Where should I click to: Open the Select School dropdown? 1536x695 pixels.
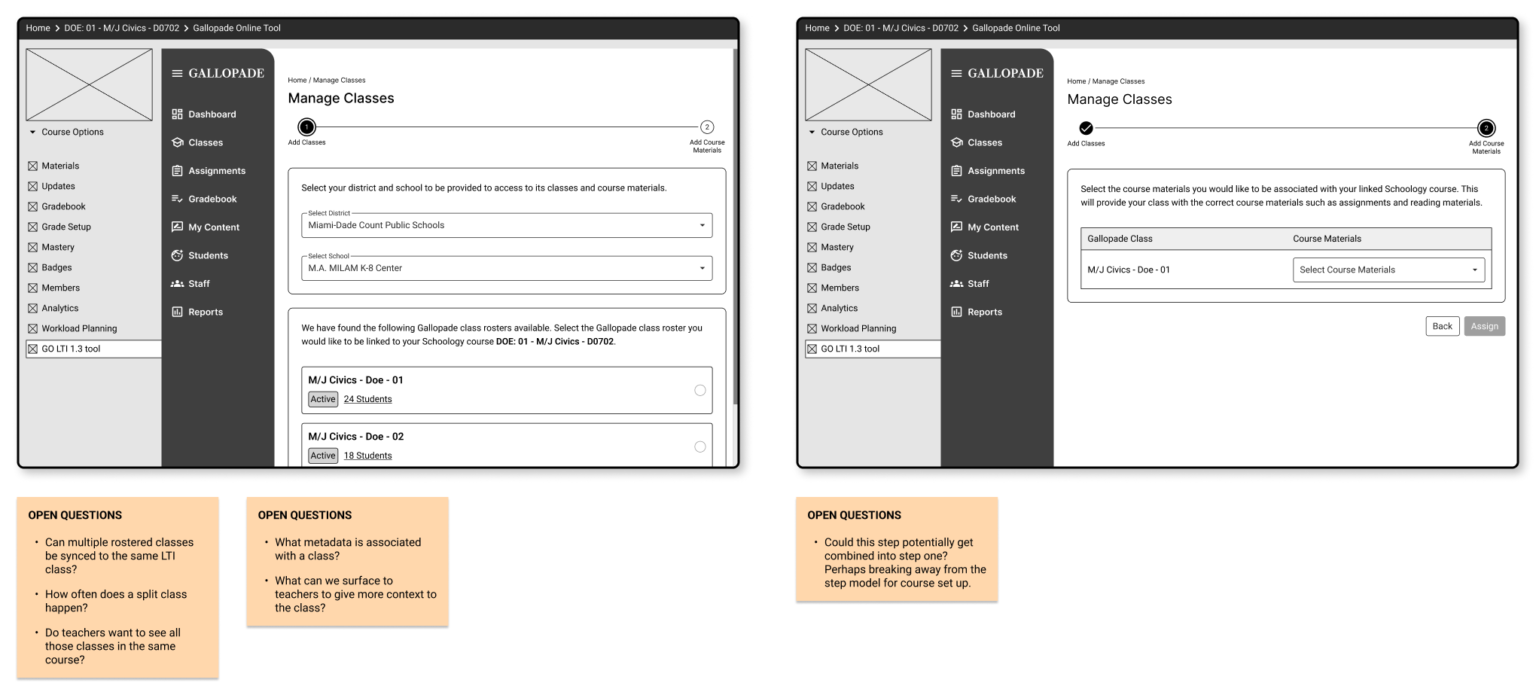507,268
